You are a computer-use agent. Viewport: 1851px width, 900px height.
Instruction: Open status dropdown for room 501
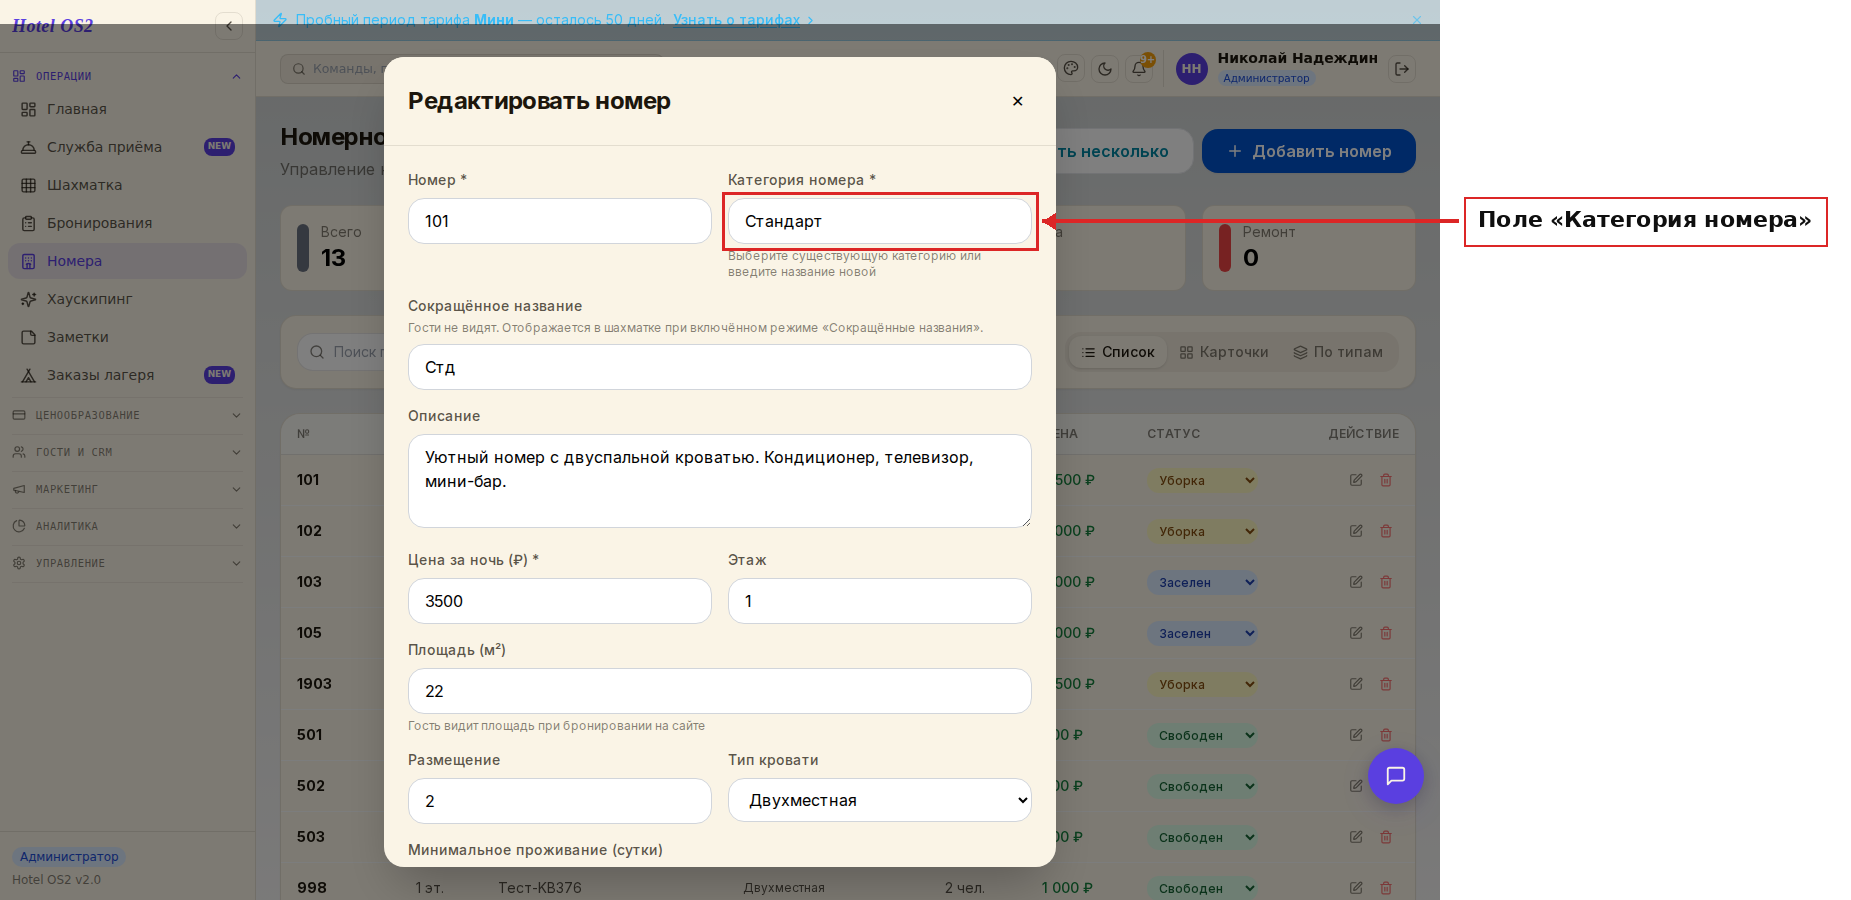tap(1203, 736)
